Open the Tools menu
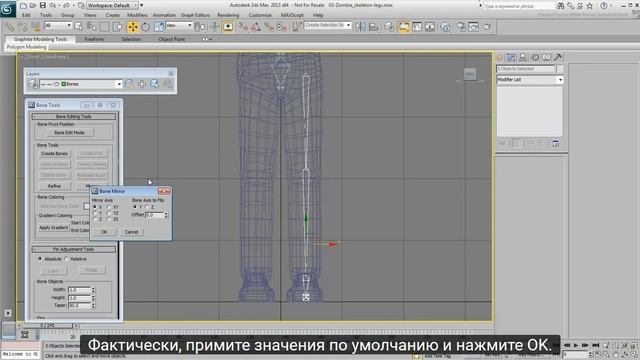Image resolution: width=640 pixels, height=360 pixels. tap(46, 15)
